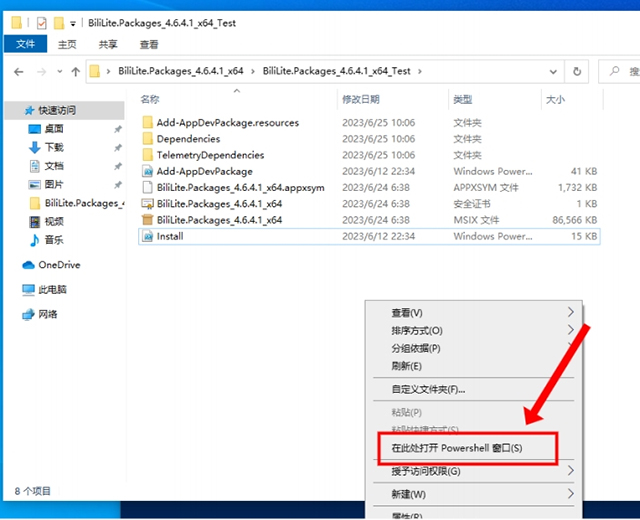This screenshot has width=640, height=520.
Task: Open the recent locations dropdown arrow
Action: coord(60,72)
